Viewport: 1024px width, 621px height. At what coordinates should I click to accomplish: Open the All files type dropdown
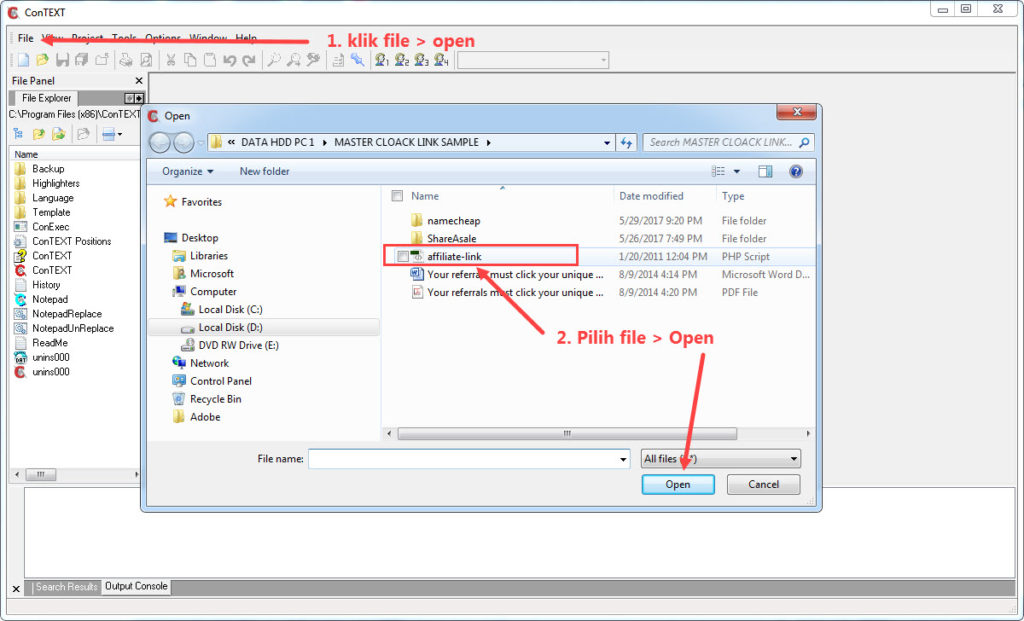(721, 459)
